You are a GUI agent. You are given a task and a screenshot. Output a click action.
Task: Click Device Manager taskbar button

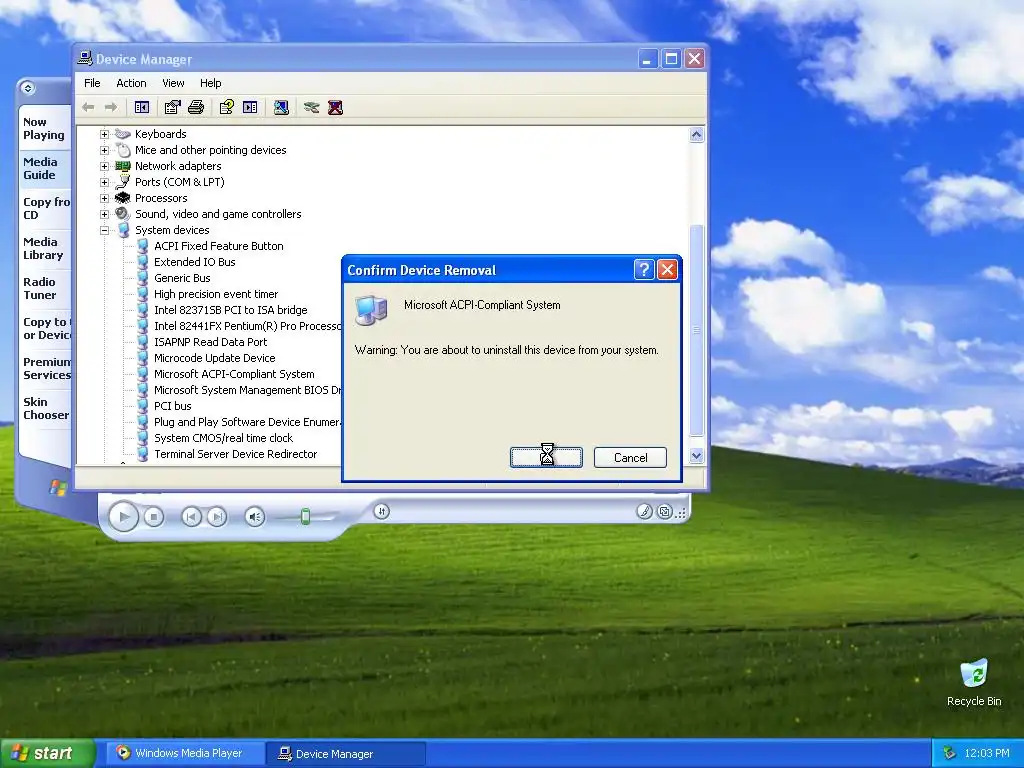(x=346, y=754)
